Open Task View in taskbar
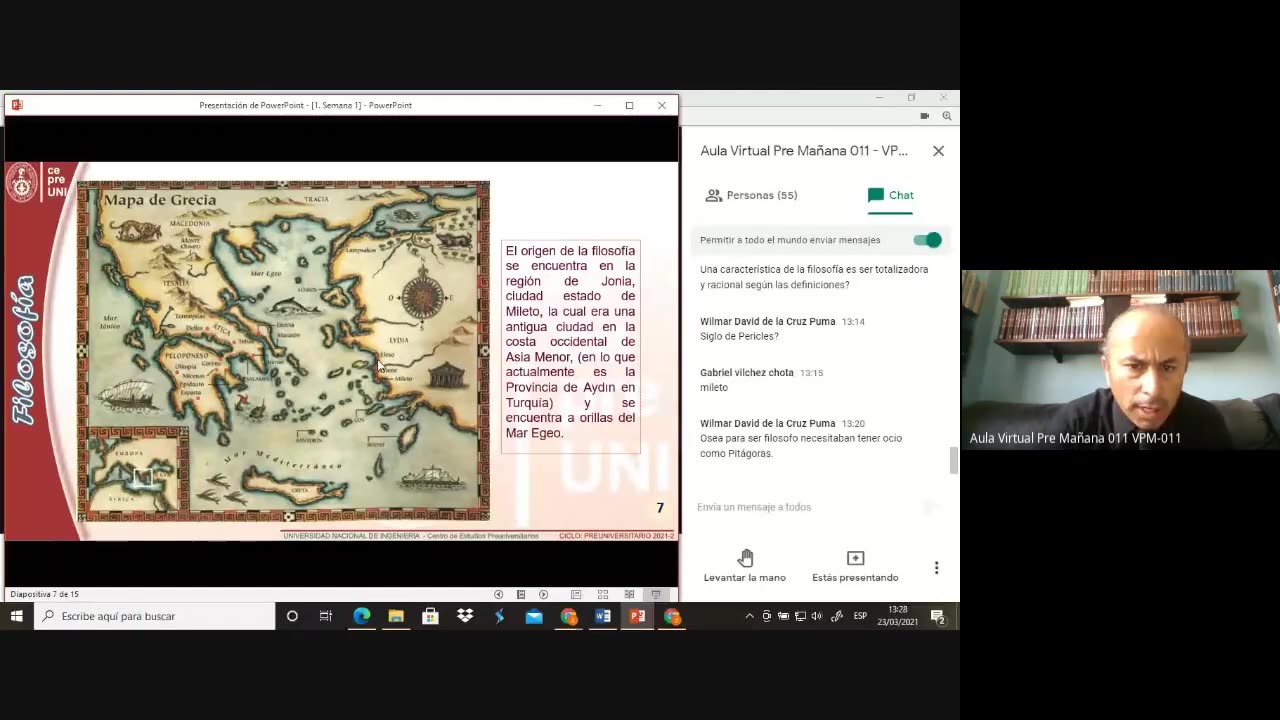This screenshot has width=1280, height=720. (x=326, y=616)
